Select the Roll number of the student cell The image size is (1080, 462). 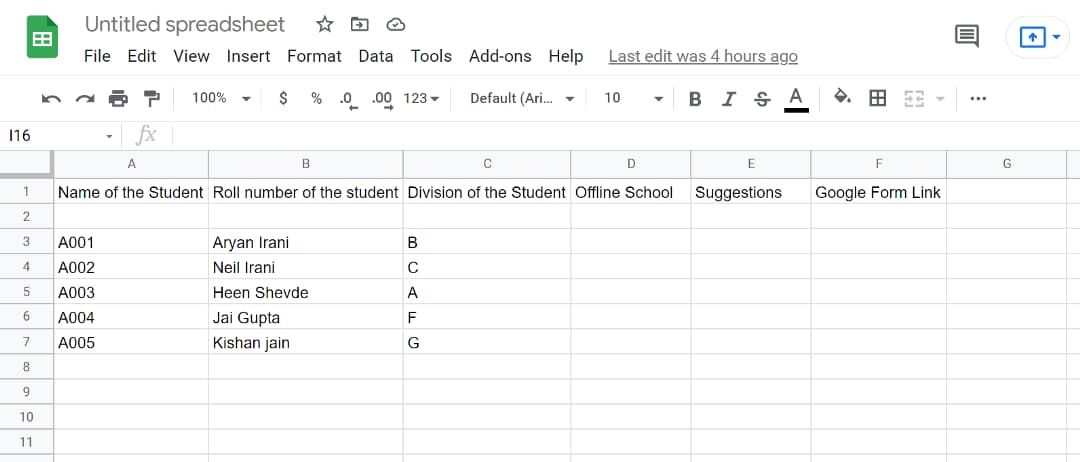[306, 192]
